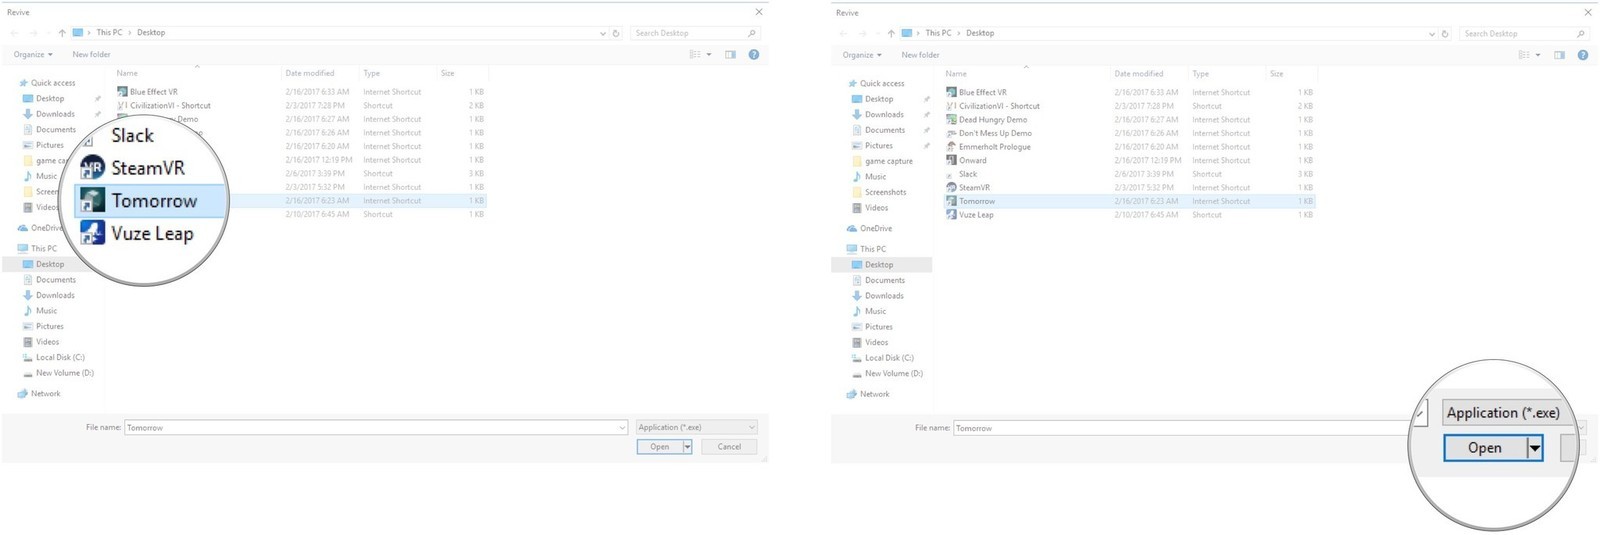The image size is (1600, 535).
Task: Open Organize dropdown in right dialog
Action: coord(862,55)
